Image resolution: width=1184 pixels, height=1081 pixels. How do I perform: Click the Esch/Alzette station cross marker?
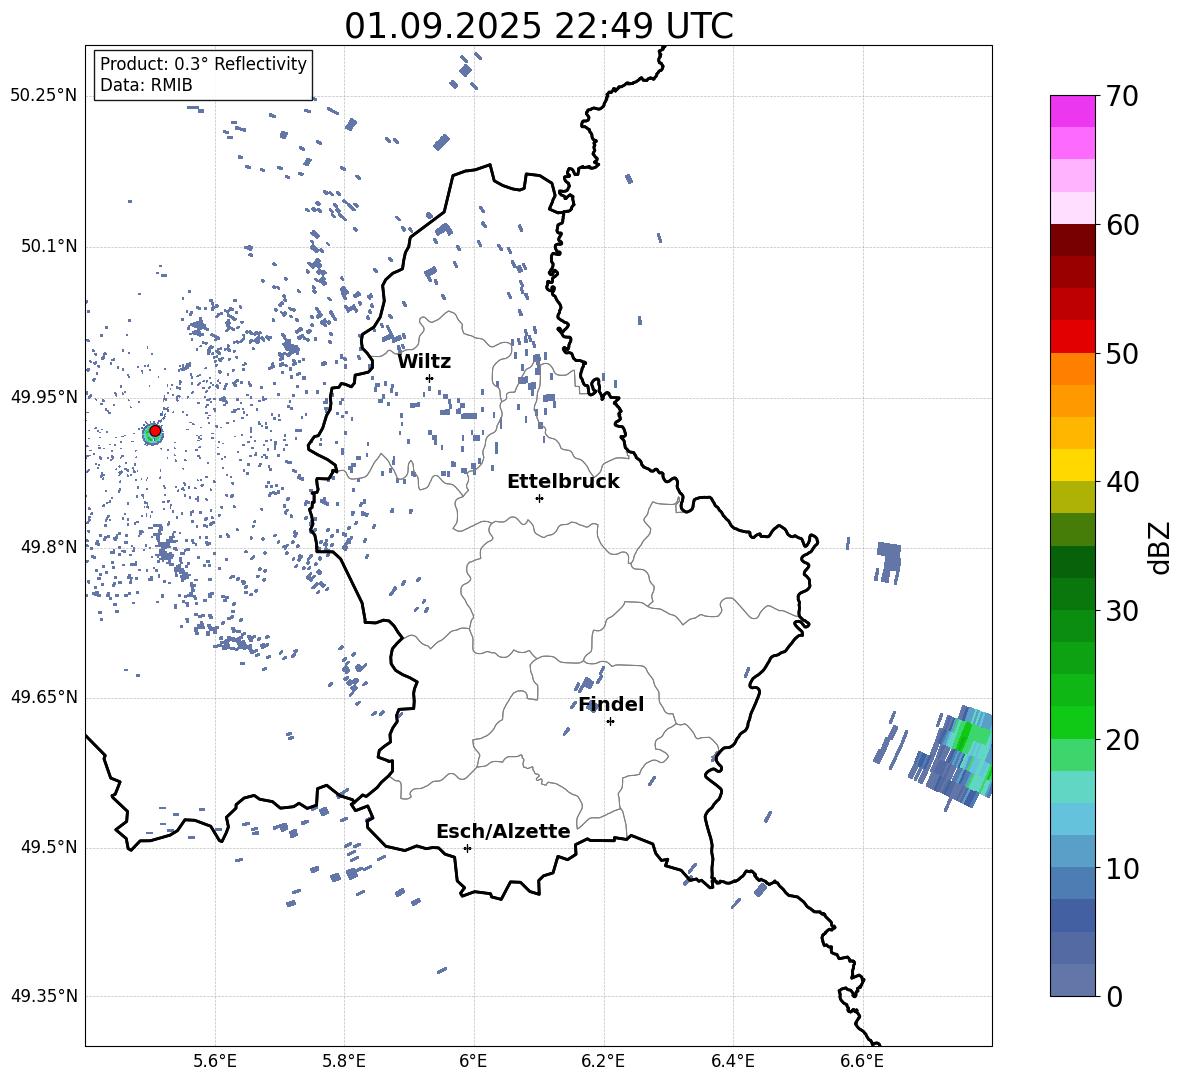[x=467, y=848]
